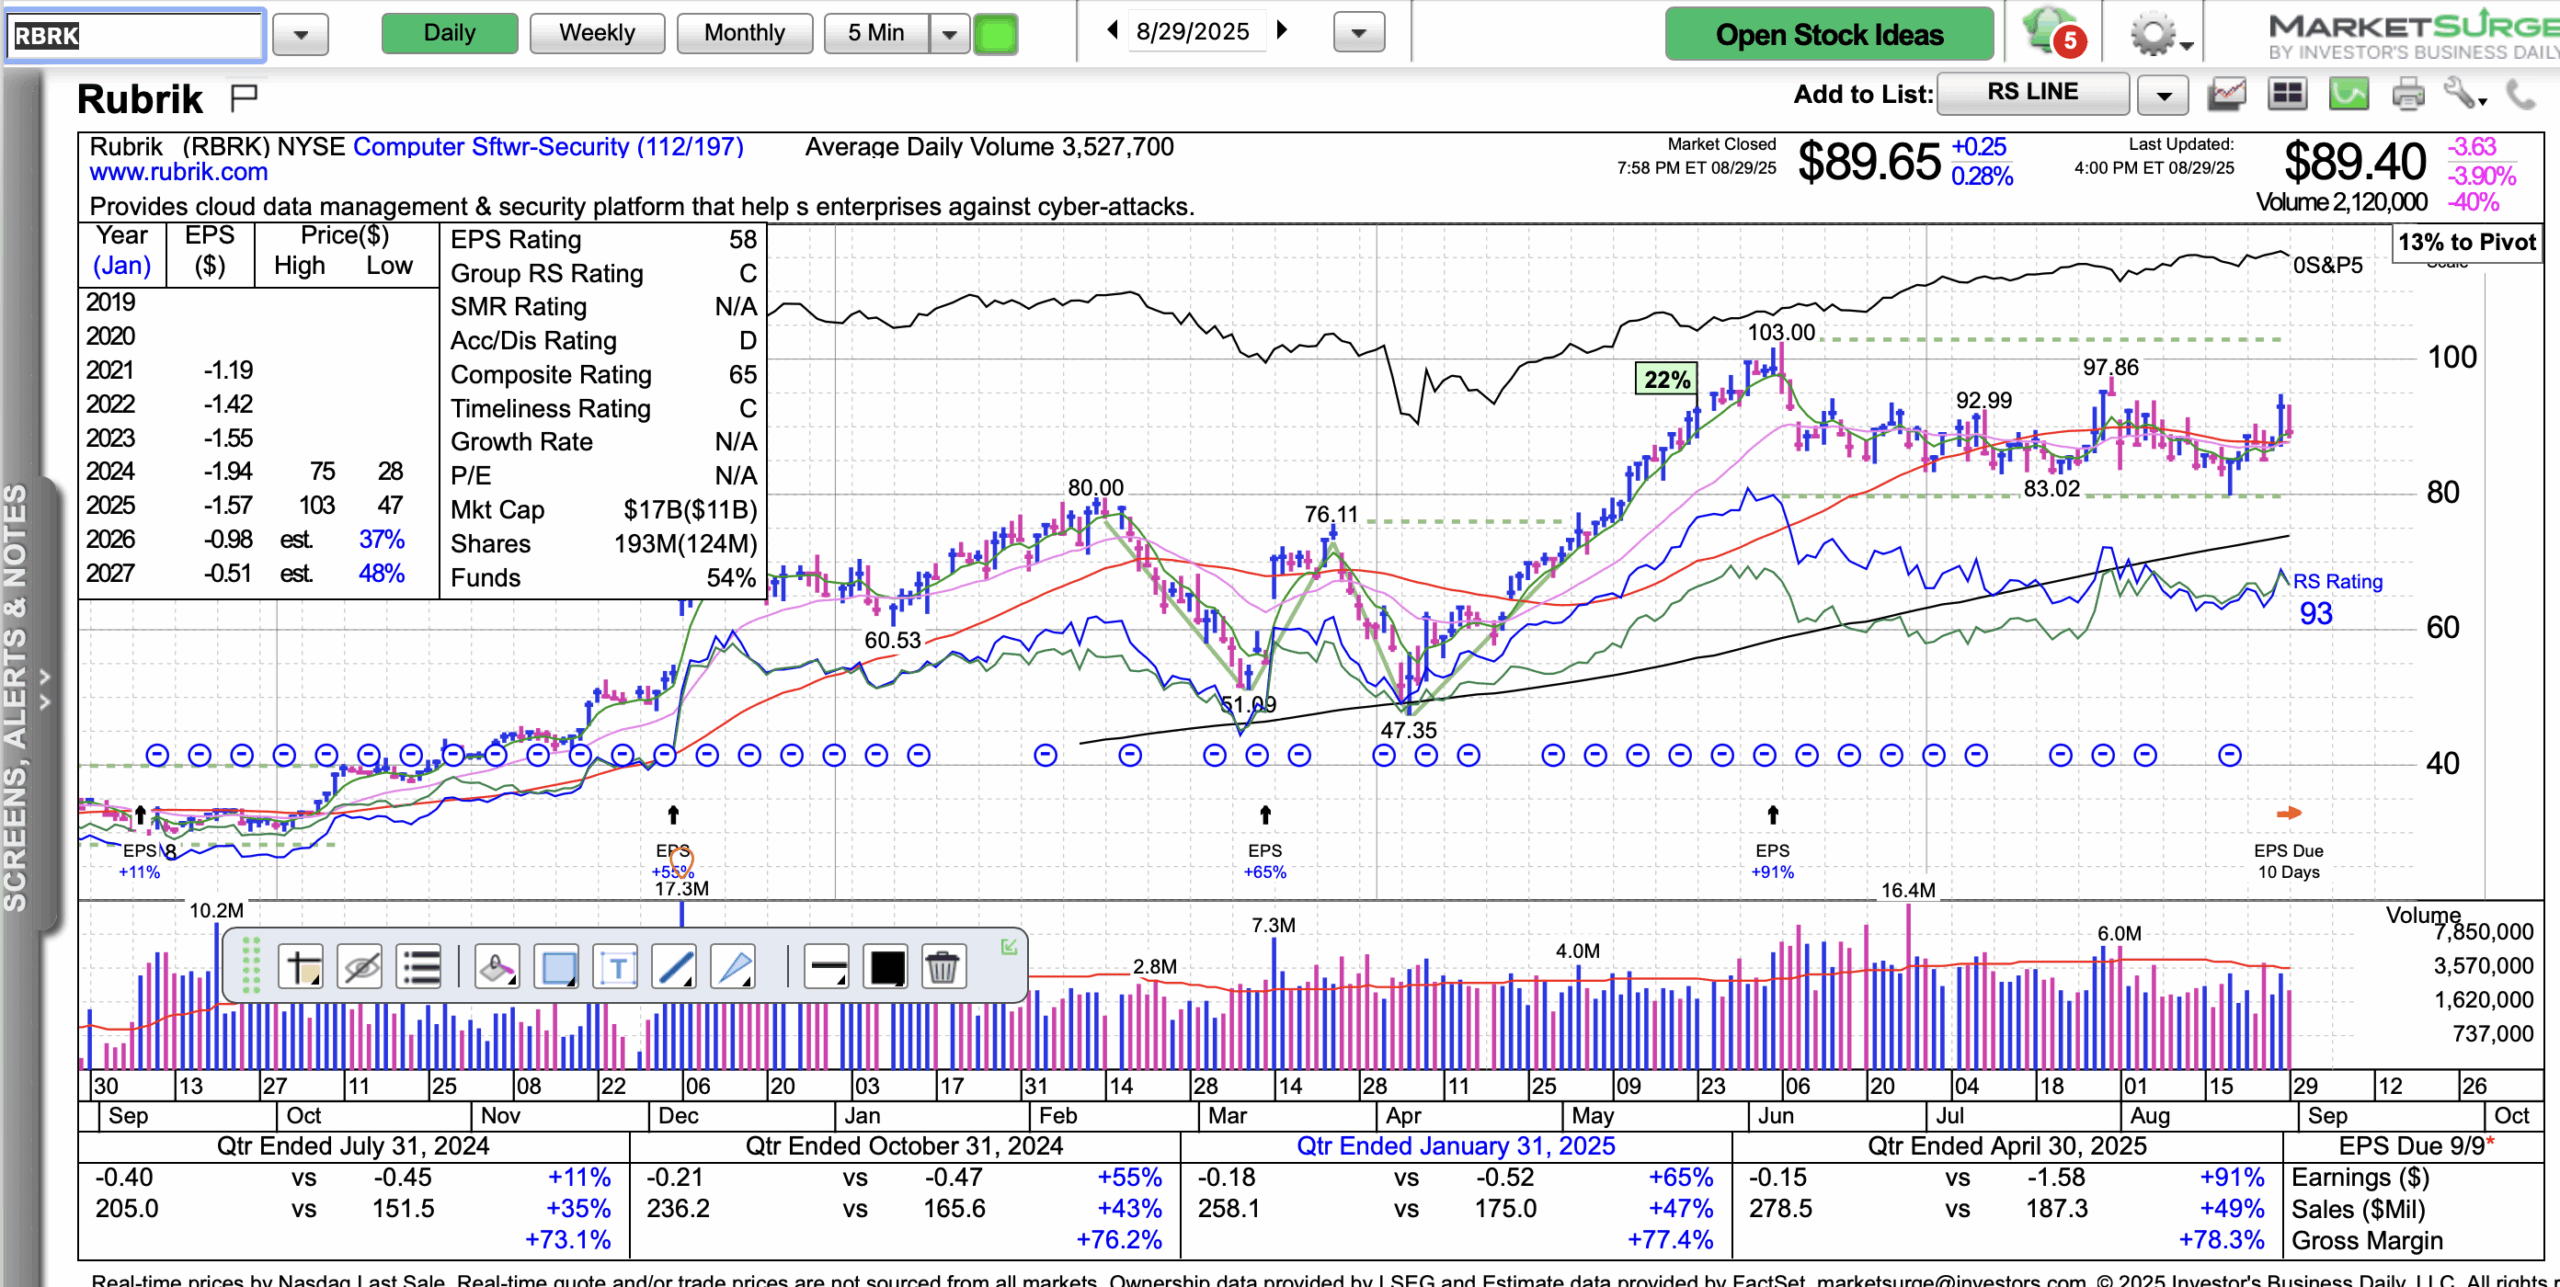Click the RBRK symbol input field
This screenshot has height=1287, width=2560.
tap(135, 35)
